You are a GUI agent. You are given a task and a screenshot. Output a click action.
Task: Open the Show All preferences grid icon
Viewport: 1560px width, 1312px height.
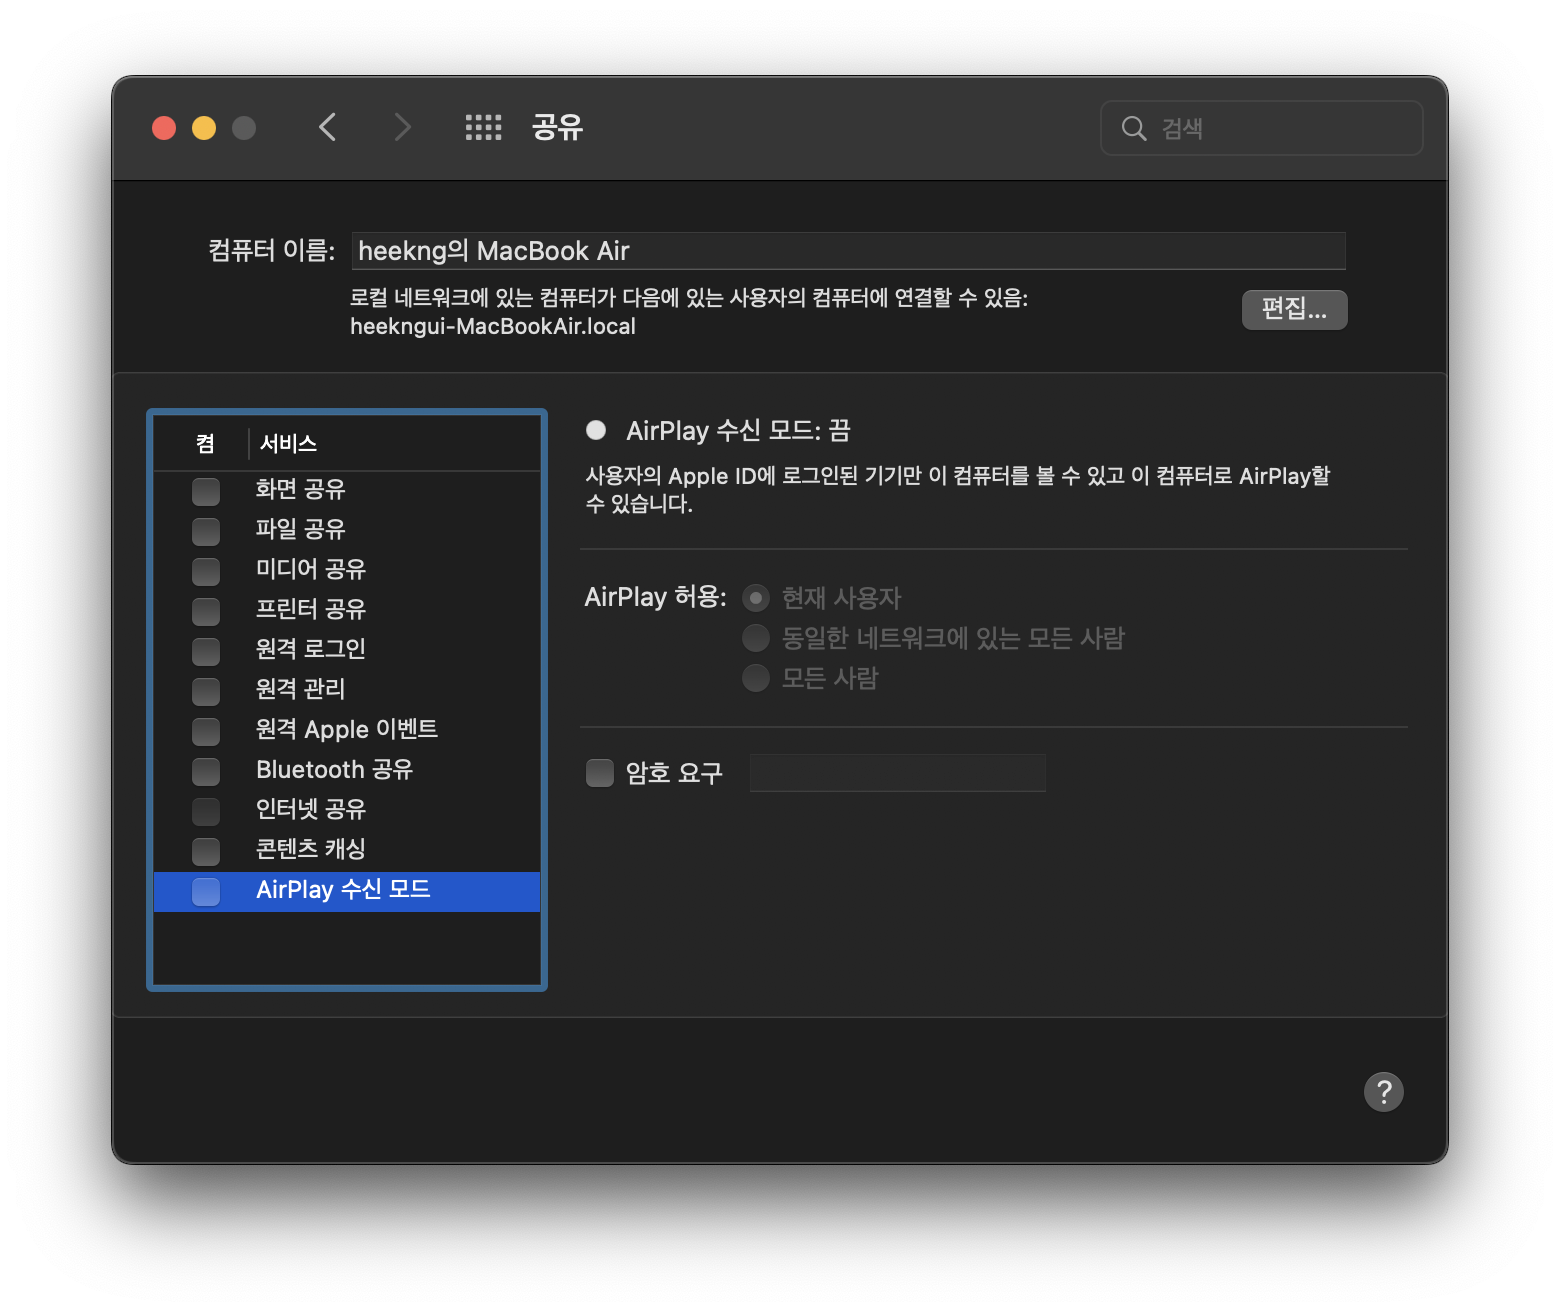pos(483,127)
